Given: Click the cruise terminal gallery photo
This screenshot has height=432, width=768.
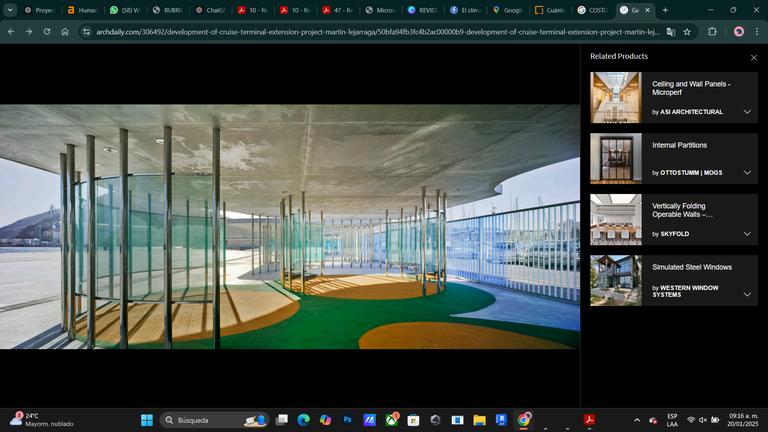Looking at the screenshot, I should click(x=289, y=226).
